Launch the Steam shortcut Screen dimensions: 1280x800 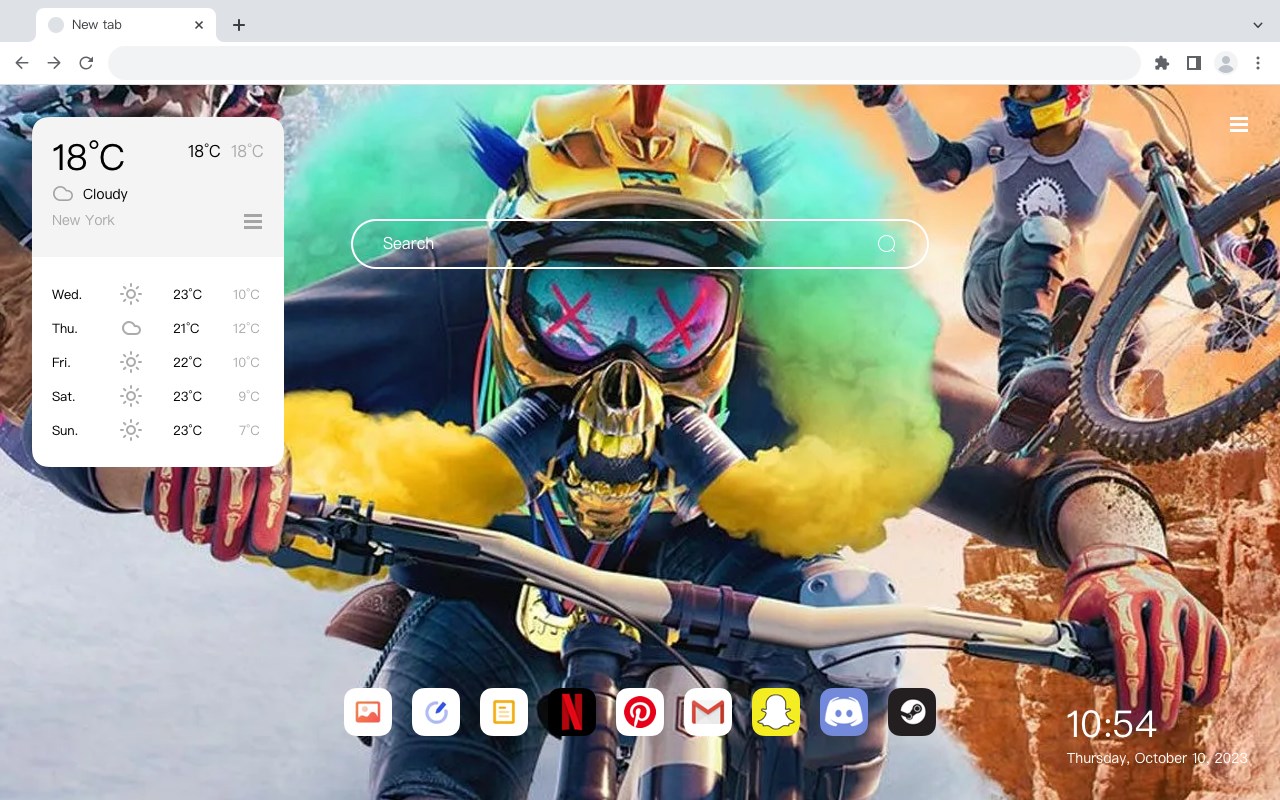point(912,712)
